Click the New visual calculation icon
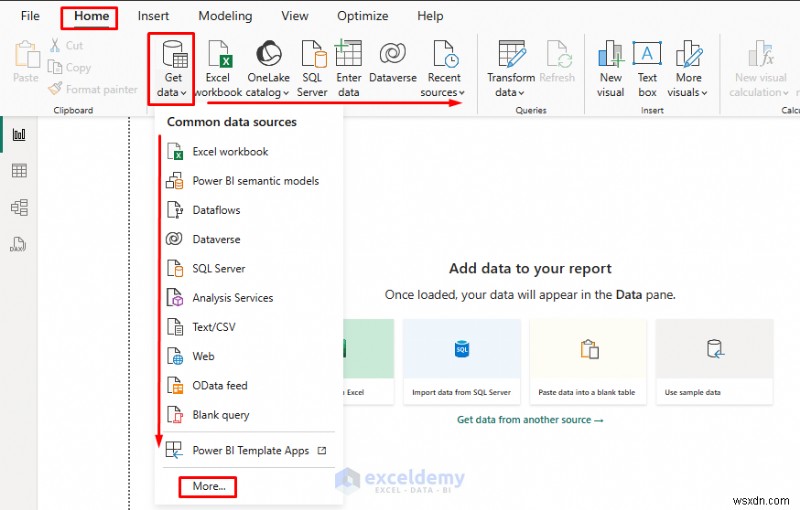Image resolution: width=800 pixels, height=510 pixels. point(761,54)
